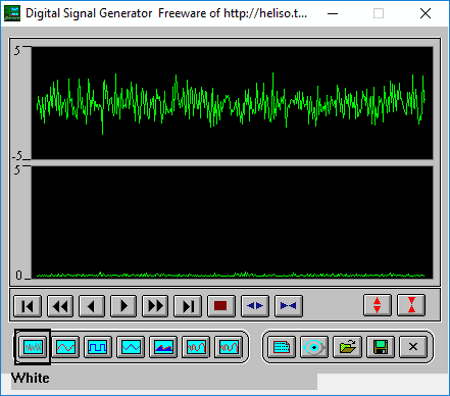This screenshot has height=396, width=450.
Task: Step backward one frame
Action: coord(92,306)
